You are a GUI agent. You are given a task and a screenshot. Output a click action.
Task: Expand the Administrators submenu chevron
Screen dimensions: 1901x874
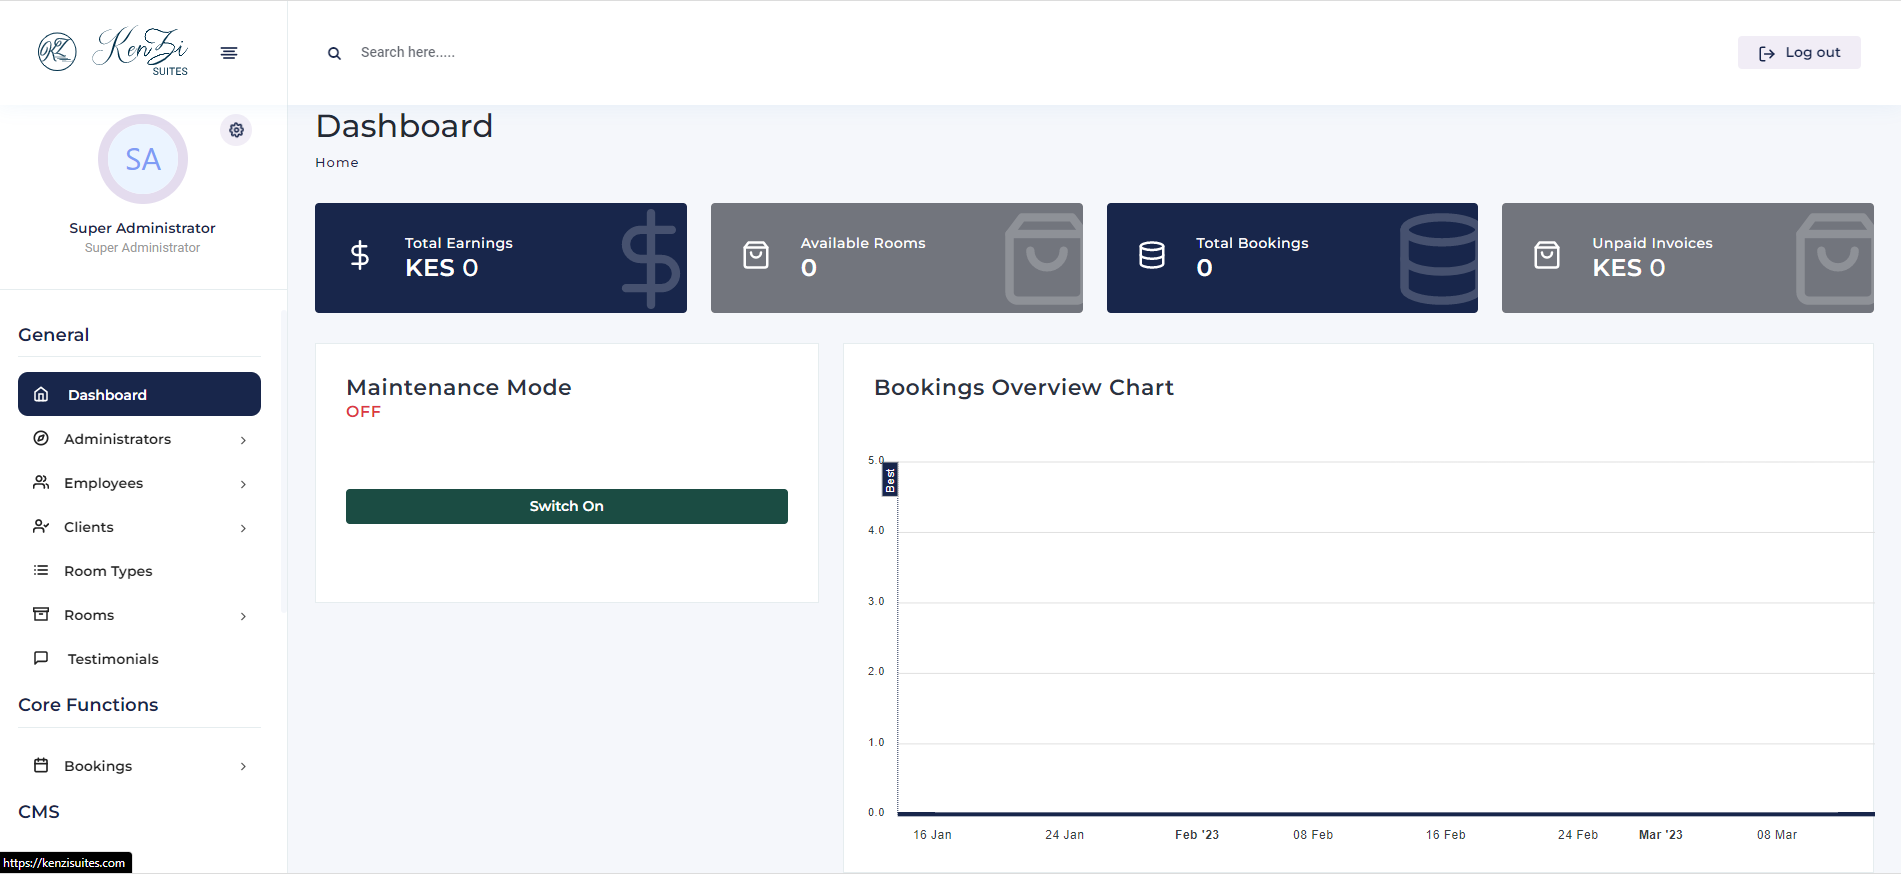[x=243, y=440]
